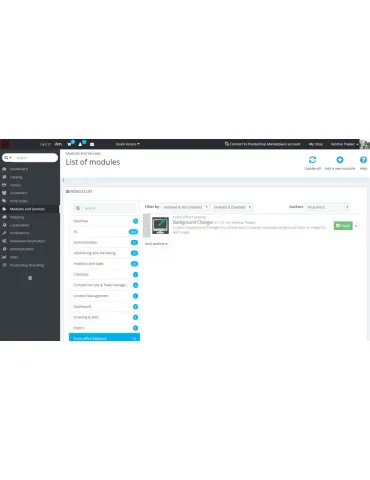Viewport: 370px width, 480px height.
Task: Open the sidebar search type dropdown arrow
Action: coord(8,158)
